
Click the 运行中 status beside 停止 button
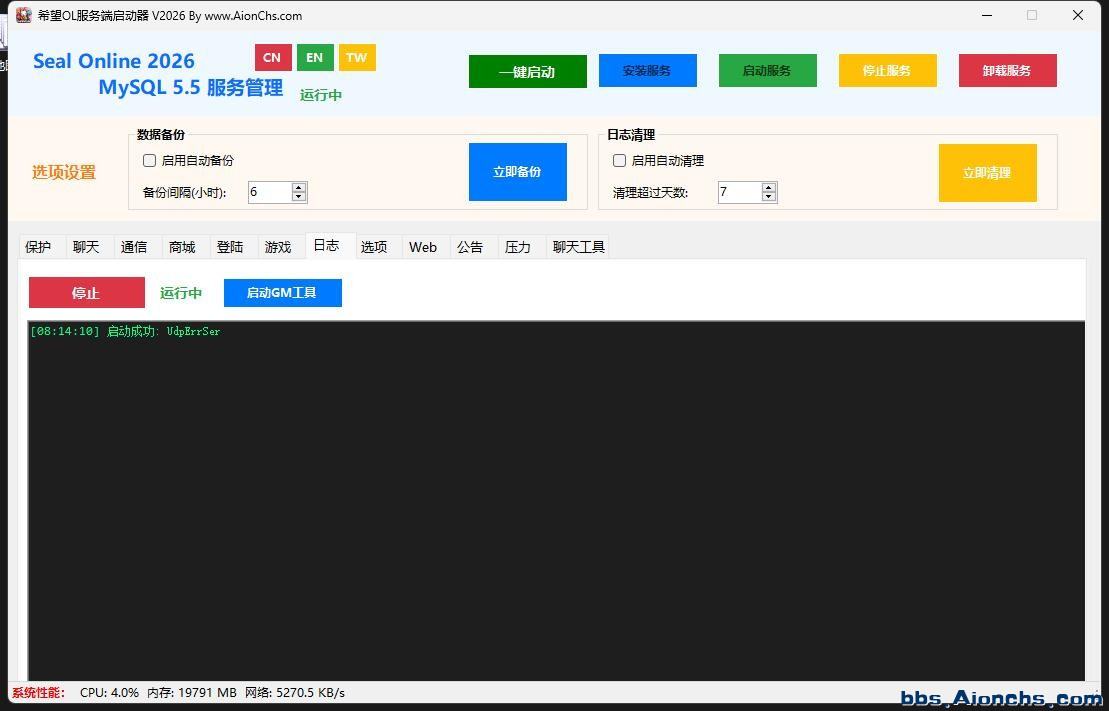point(181,293)
